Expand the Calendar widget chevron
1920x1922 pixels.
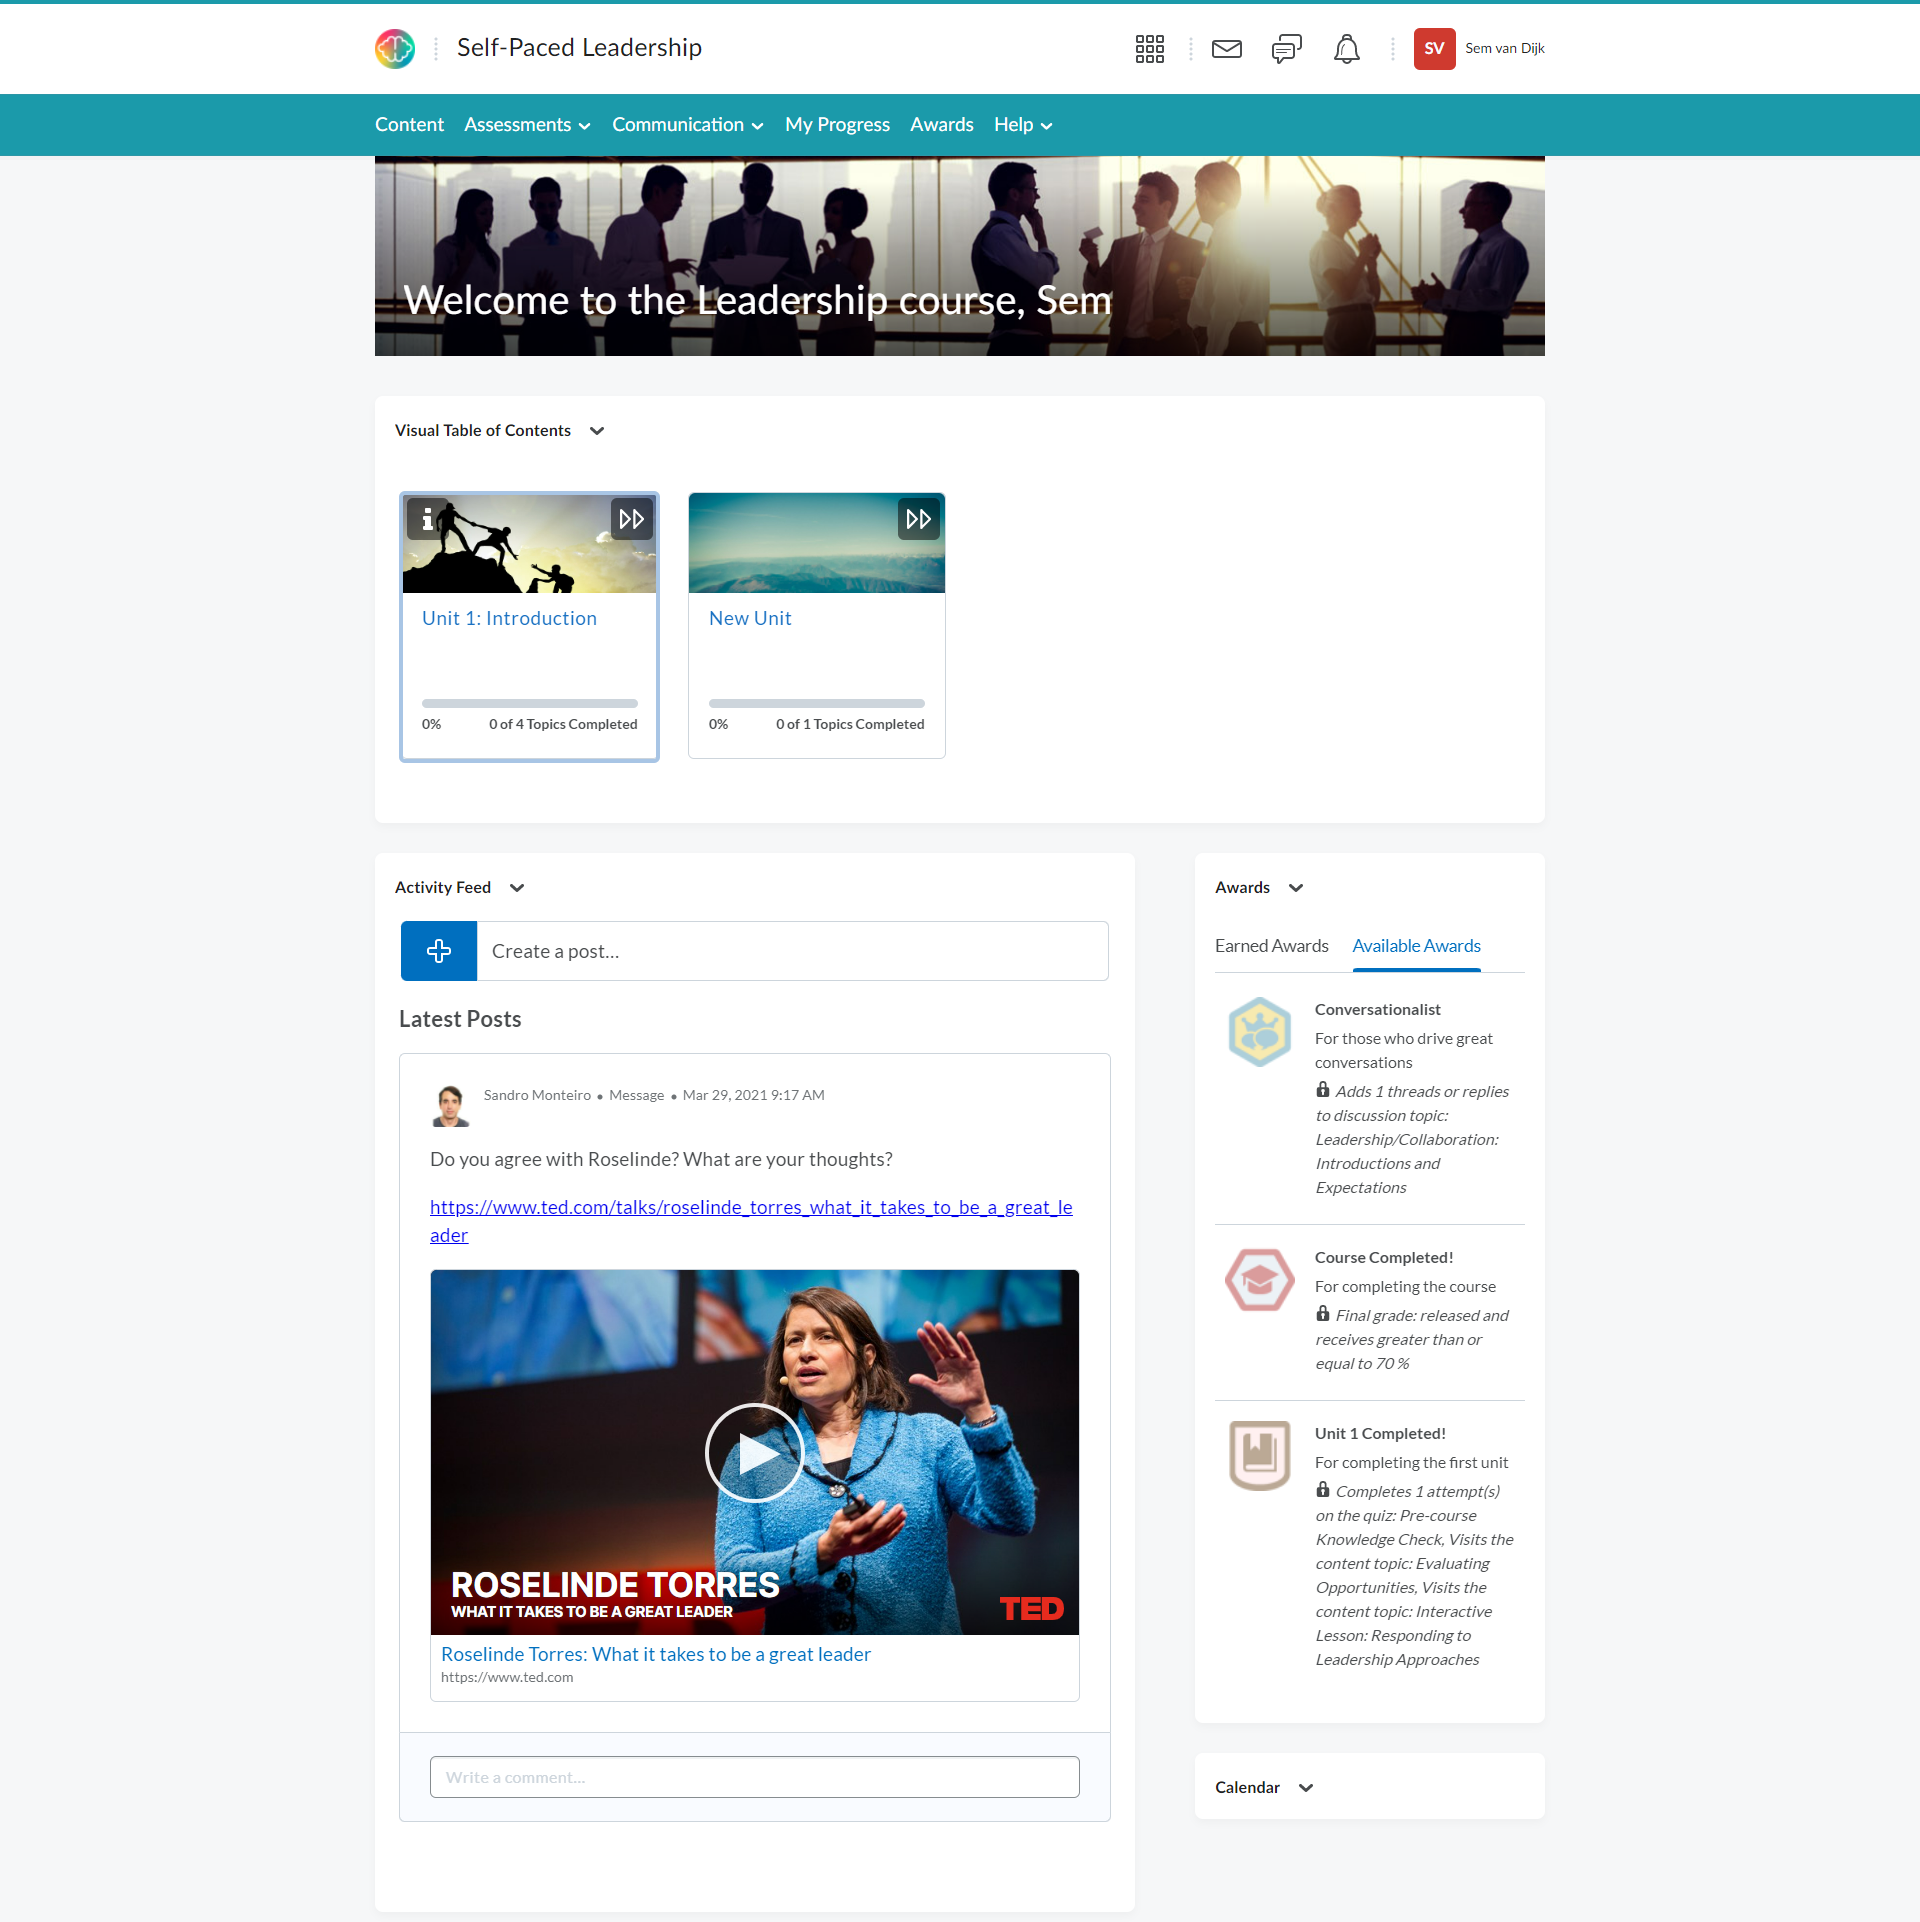tap(1306, 1788)
